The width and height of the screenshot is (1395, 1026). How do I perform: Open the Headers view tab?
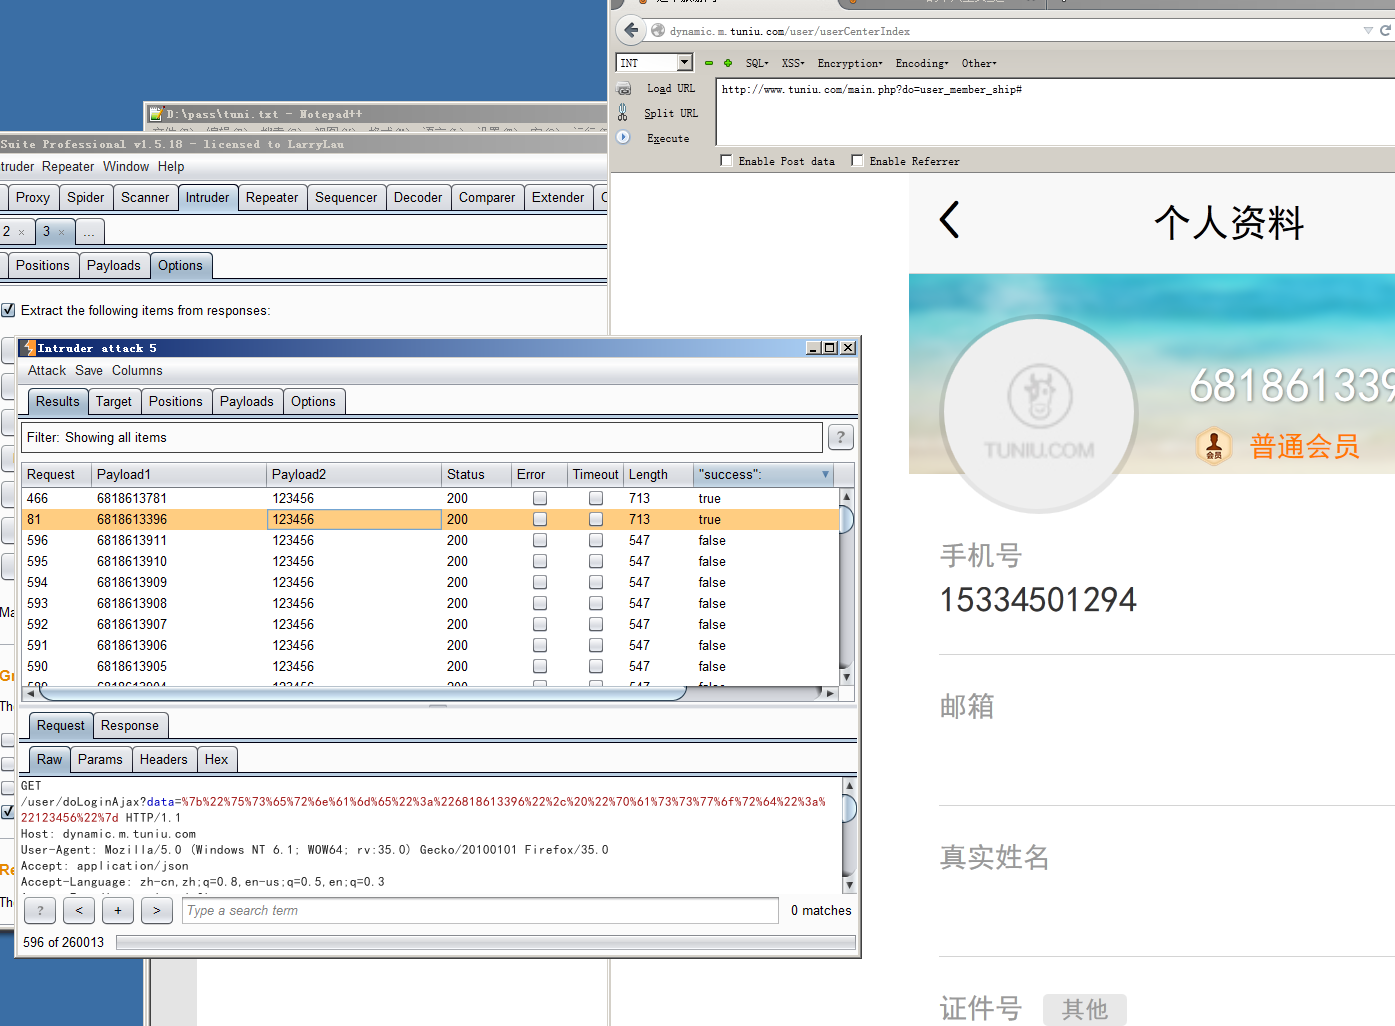coord(164,760)
